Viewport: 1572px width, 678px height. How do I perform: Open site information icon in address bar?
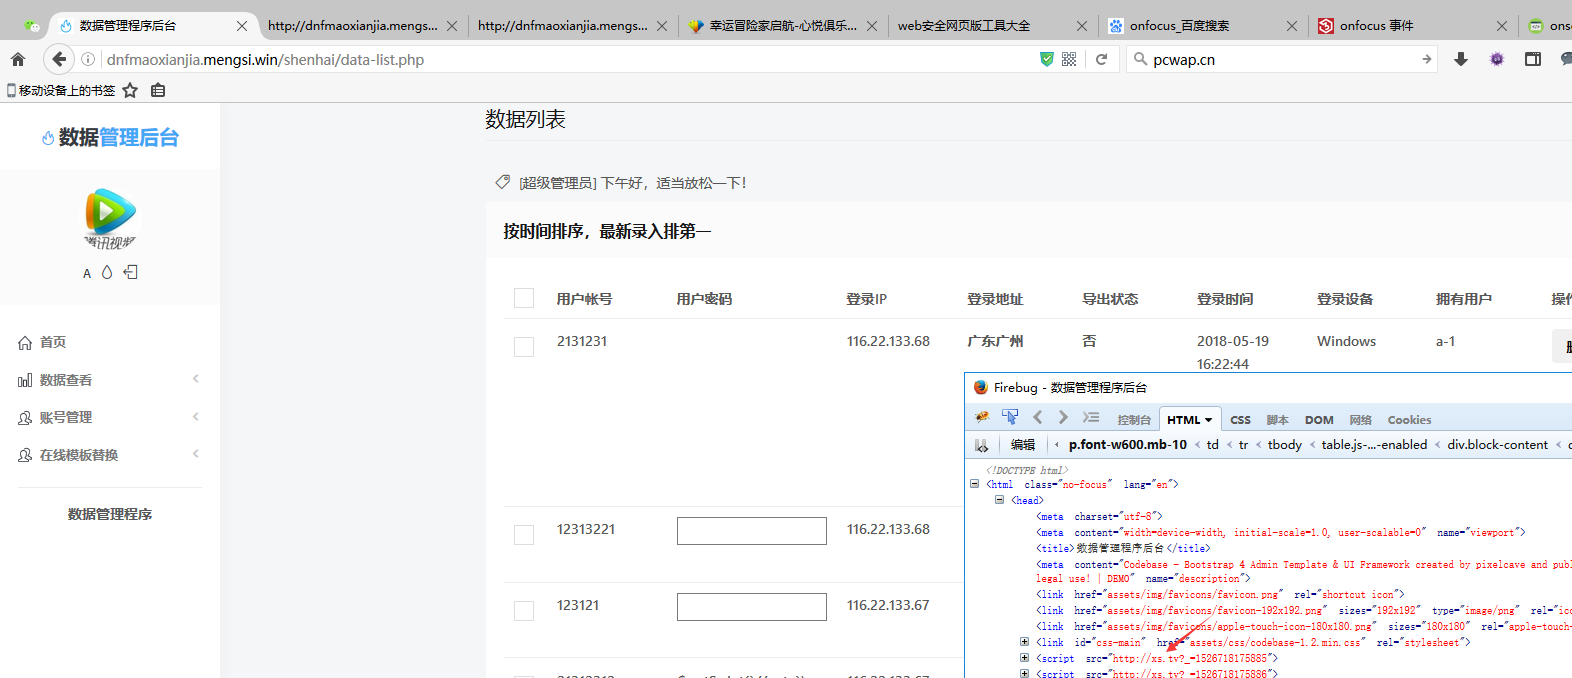coord(88,59)
